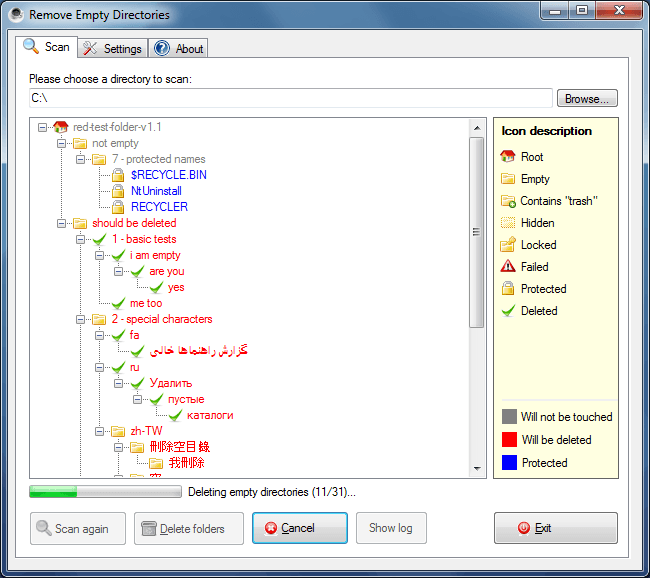This screenshot has width=650, height=578.
Task: Click the checkmark icon beside 'каталоги'
Action: click(x=175, y=415)
